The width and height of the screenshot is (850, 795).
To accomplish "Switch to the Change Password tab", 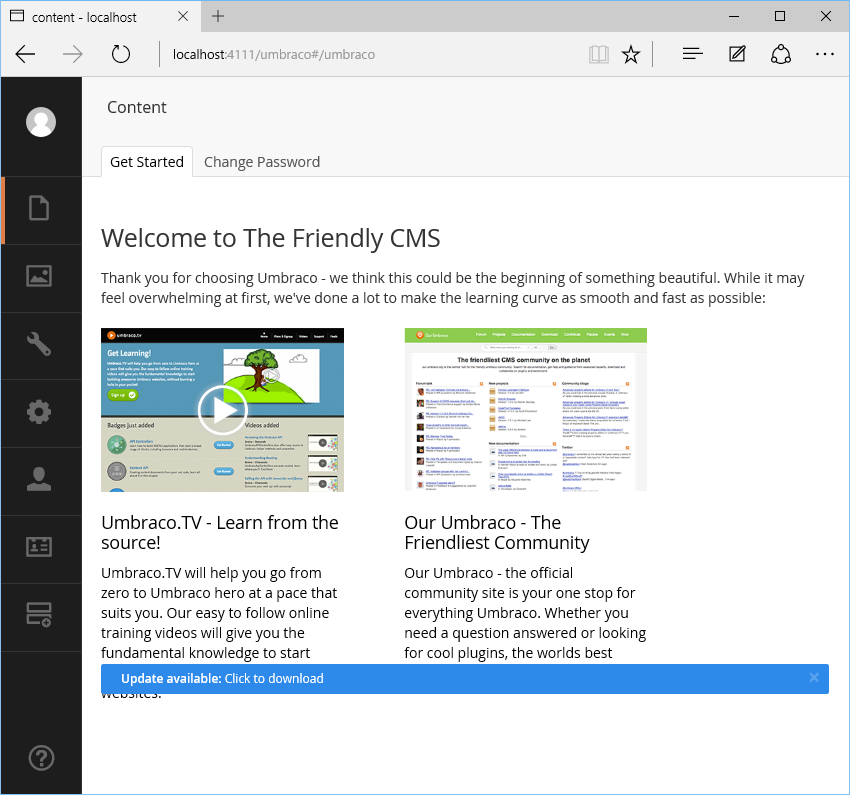I will tap(262, 162).
